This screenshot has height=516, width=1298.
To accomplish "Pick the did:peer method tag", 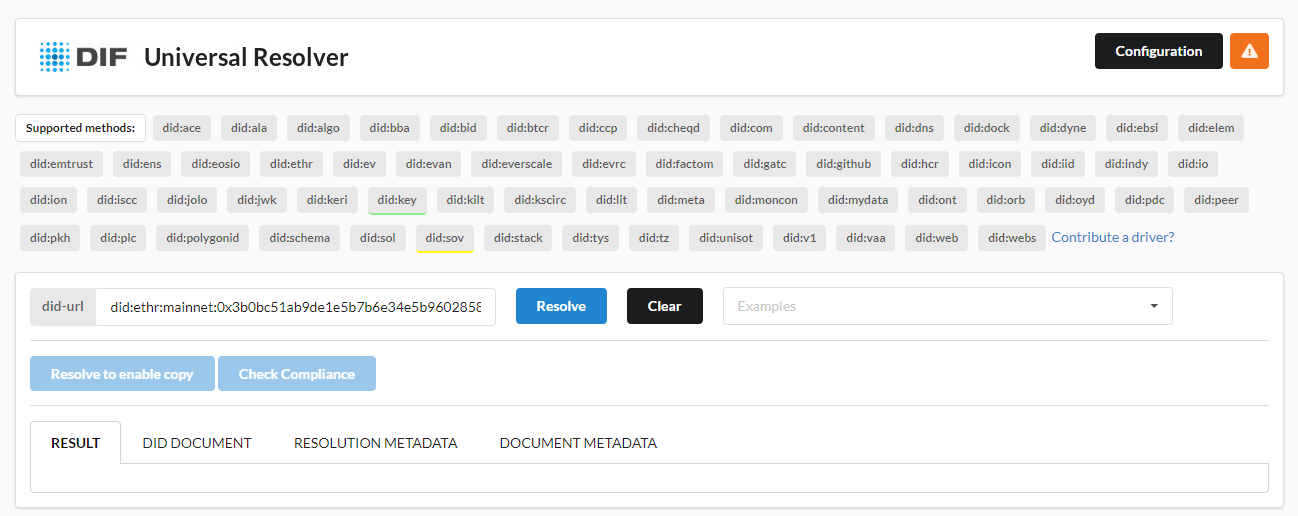I will tap(1216, 200).
